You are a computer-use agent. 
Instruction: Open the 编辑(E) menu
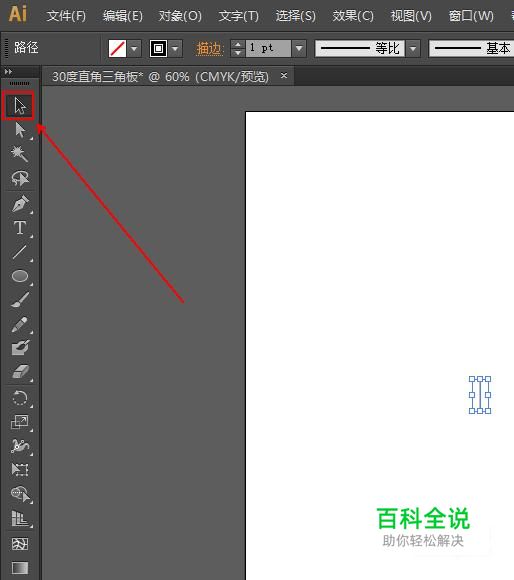pos(122,16)
